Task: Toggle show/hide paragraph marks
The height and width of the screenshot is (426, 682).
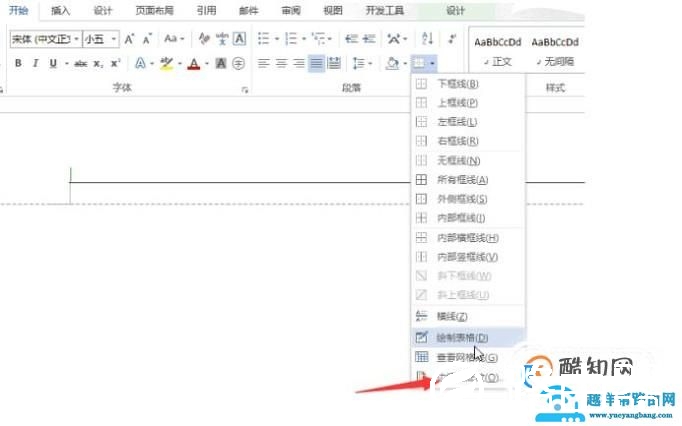Action: [x=452, y=39]
